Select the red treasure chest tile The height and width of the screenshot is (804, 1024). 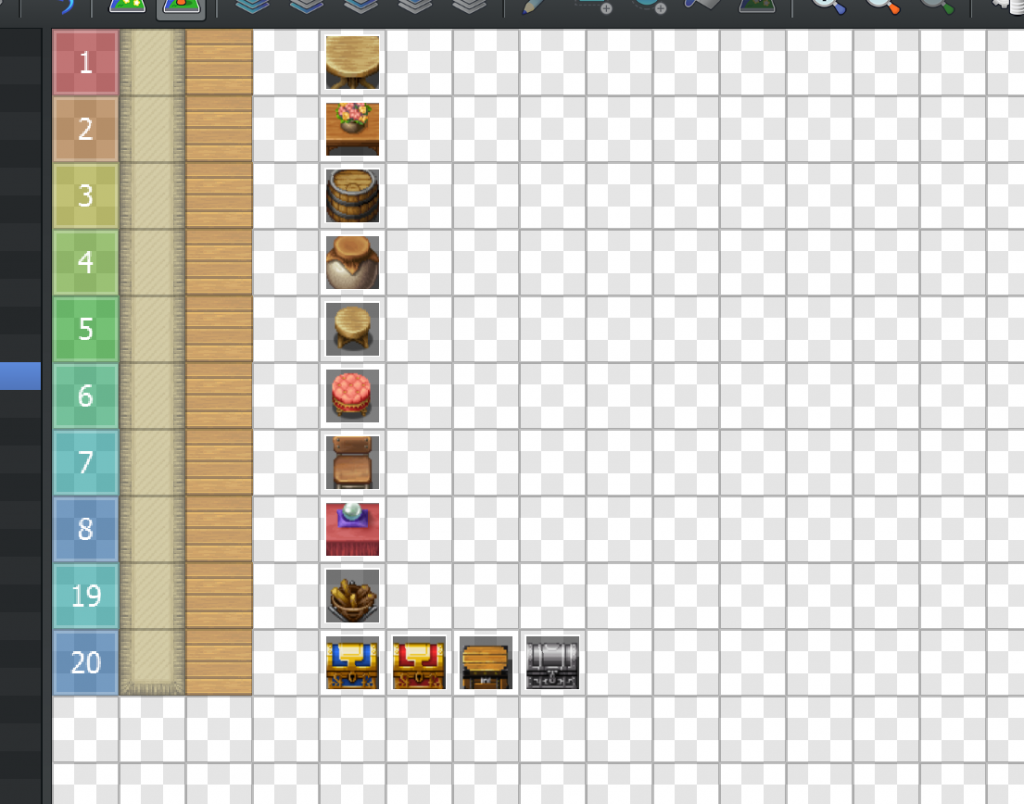(x=419, y=663)
